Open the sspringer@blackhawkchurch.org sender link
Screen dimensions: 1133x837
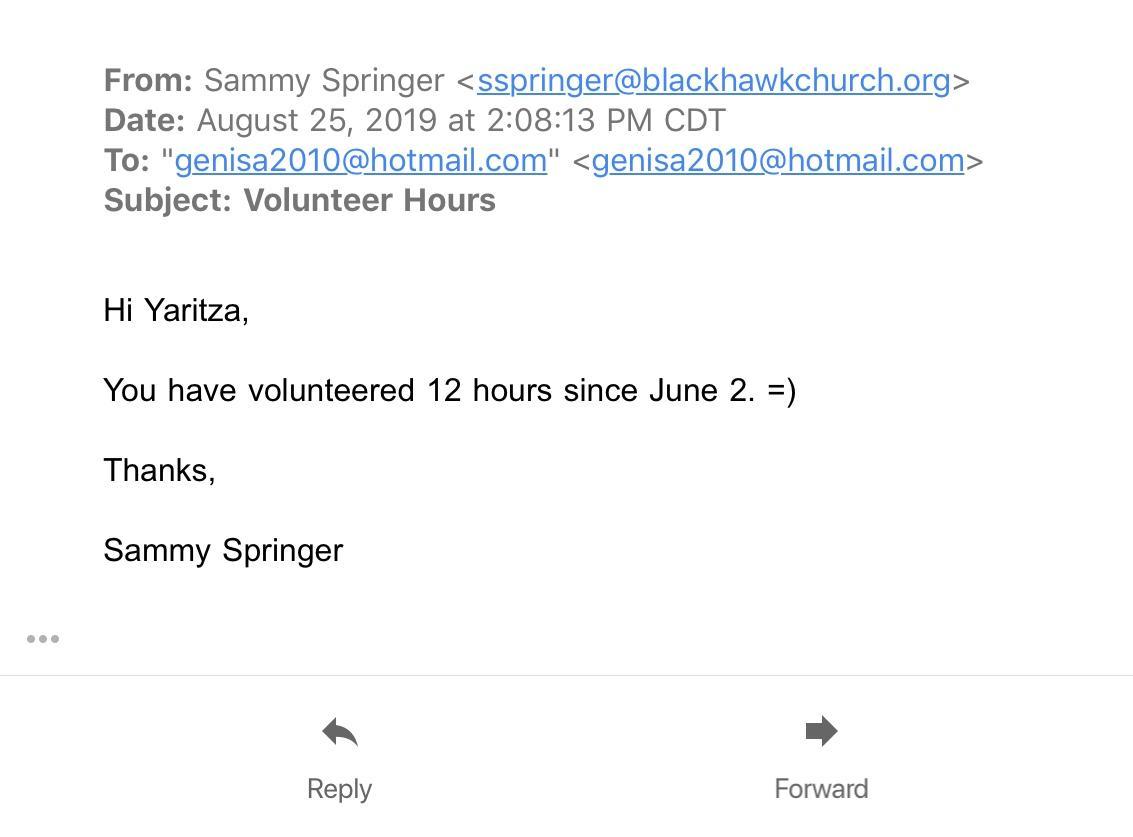pos(714,81)
